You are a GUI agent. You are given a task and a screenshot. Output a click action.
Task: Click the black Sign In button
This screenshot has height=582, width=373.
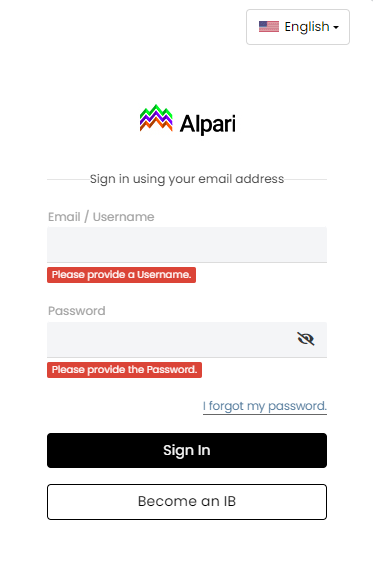coord(187,450)
